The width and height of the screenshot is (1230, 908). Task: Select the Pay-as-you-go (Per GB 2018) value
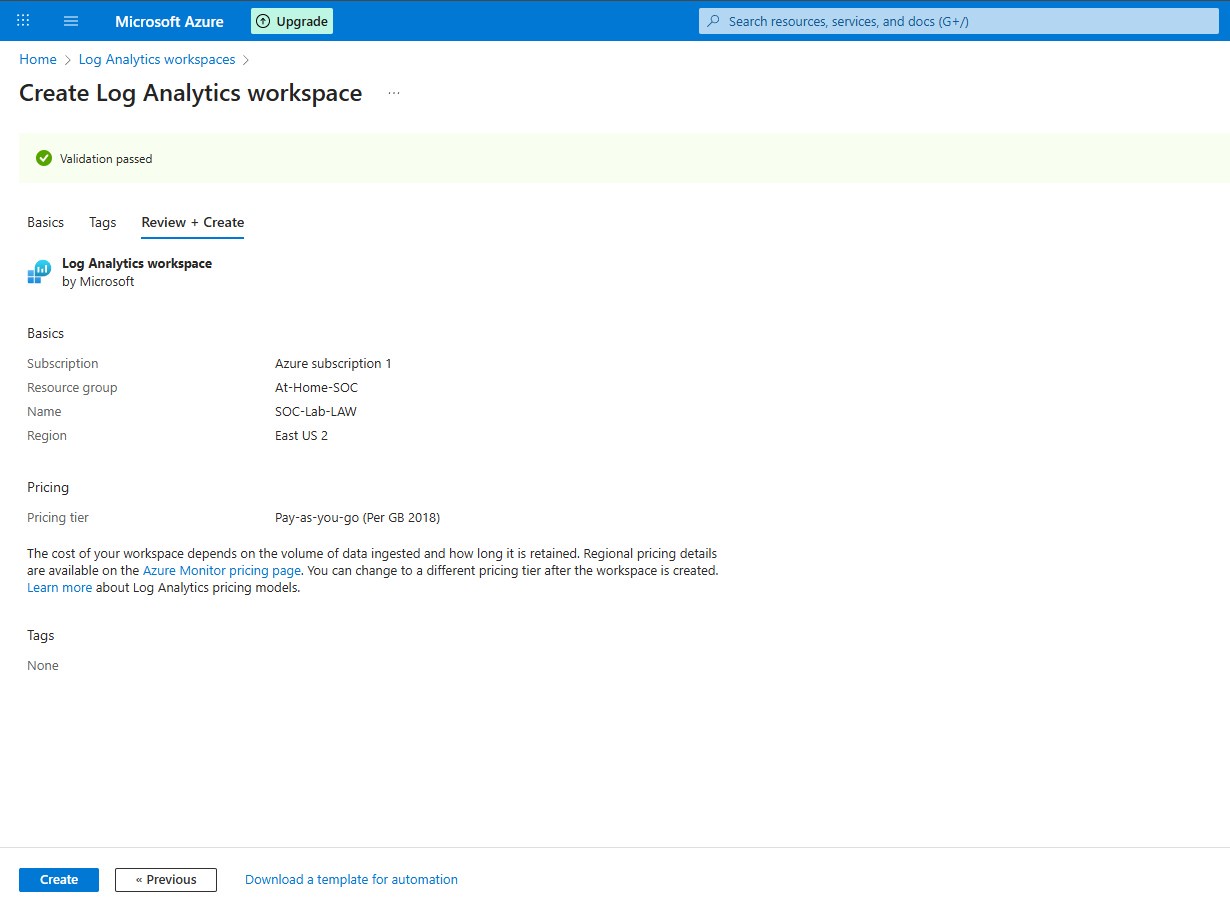point(357,517)
